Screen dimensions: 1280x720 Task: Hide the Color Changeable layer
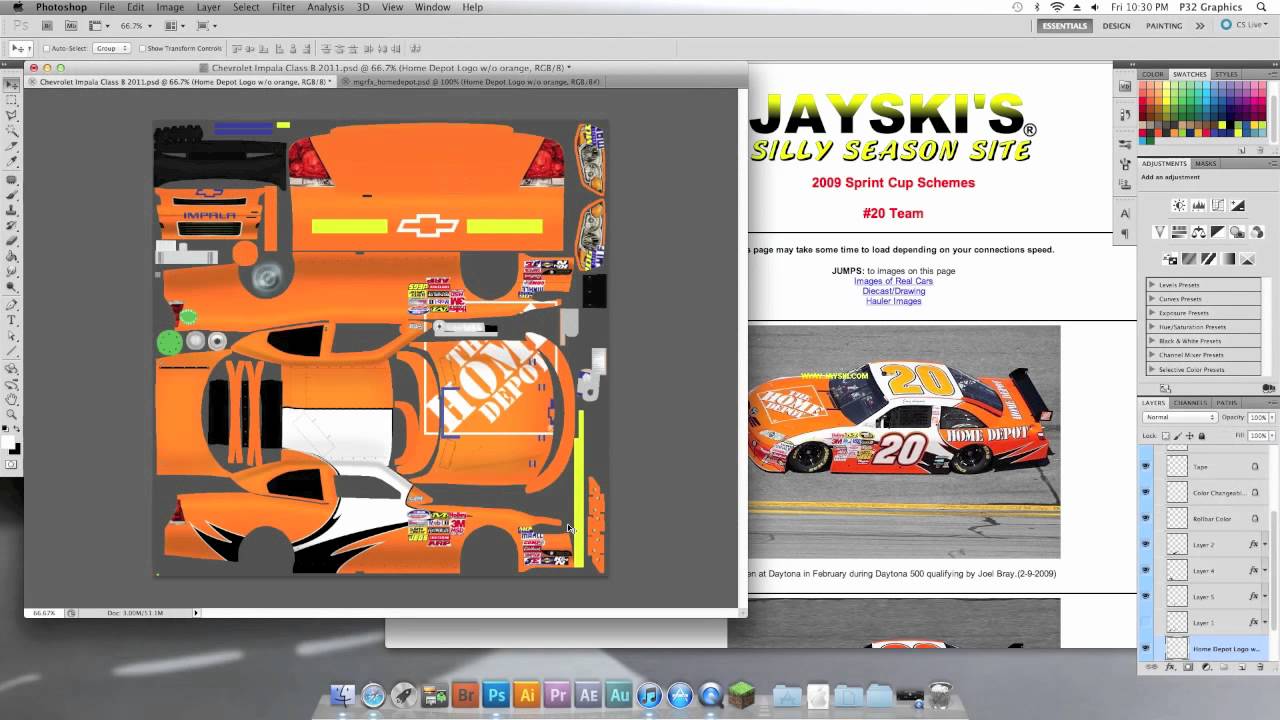[x=1146, y=492]
